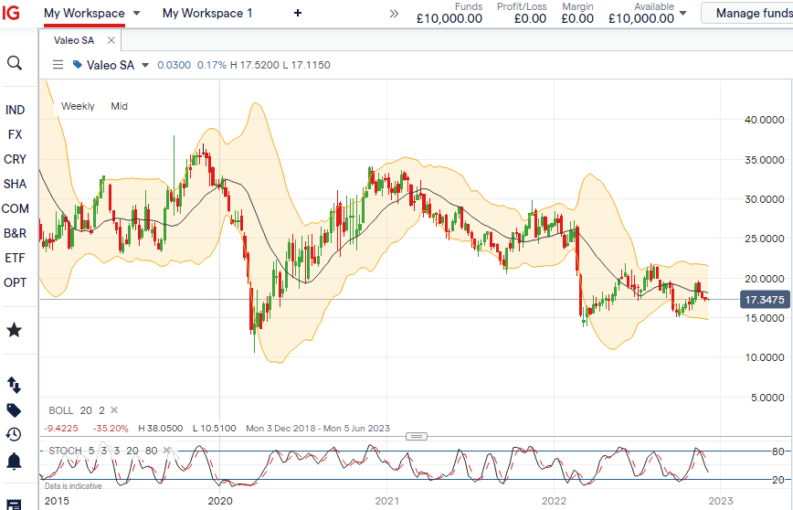Click the -35.20% range change text

click(x=110, y=428)
